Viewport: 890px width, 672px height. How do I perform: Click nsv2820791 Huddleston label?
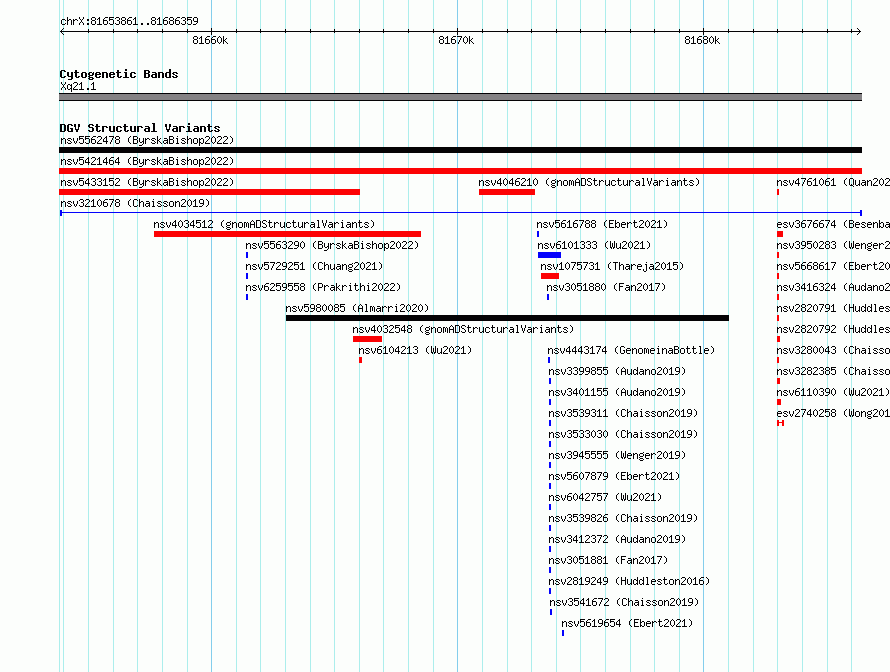tap(833, 308)
